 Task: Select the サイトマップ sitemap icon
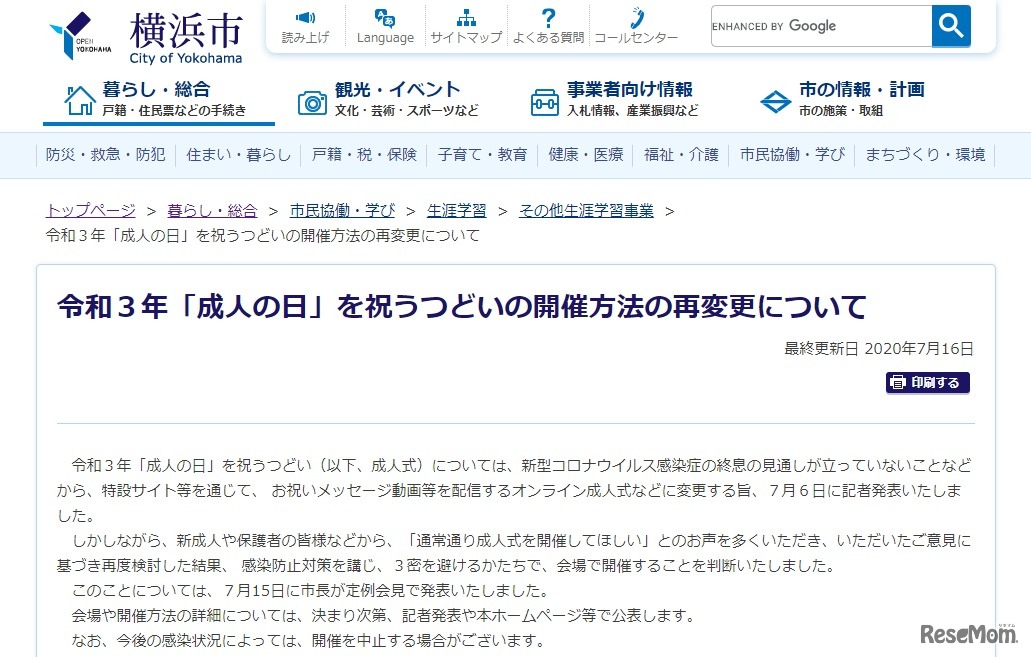[466, 15]
